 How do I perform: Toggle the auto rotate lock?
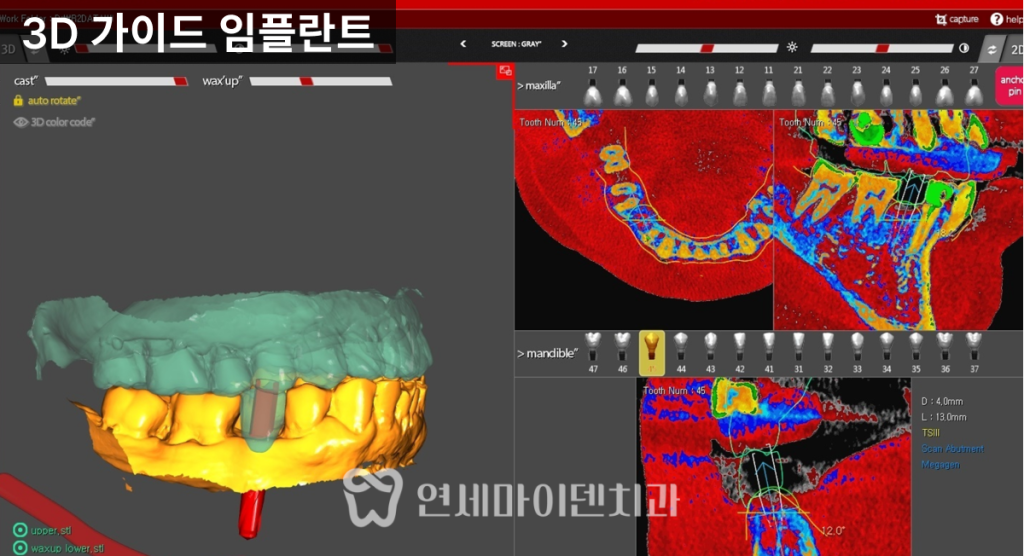[x=19, y=101]
